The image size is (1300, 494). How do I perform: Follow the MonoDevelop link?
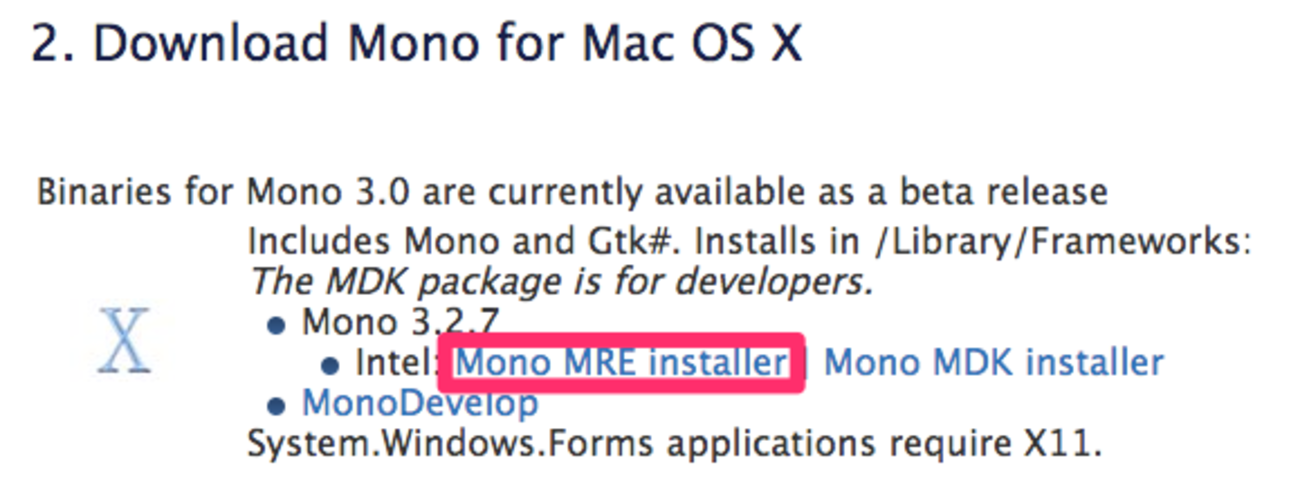click(x=420, y=403)
